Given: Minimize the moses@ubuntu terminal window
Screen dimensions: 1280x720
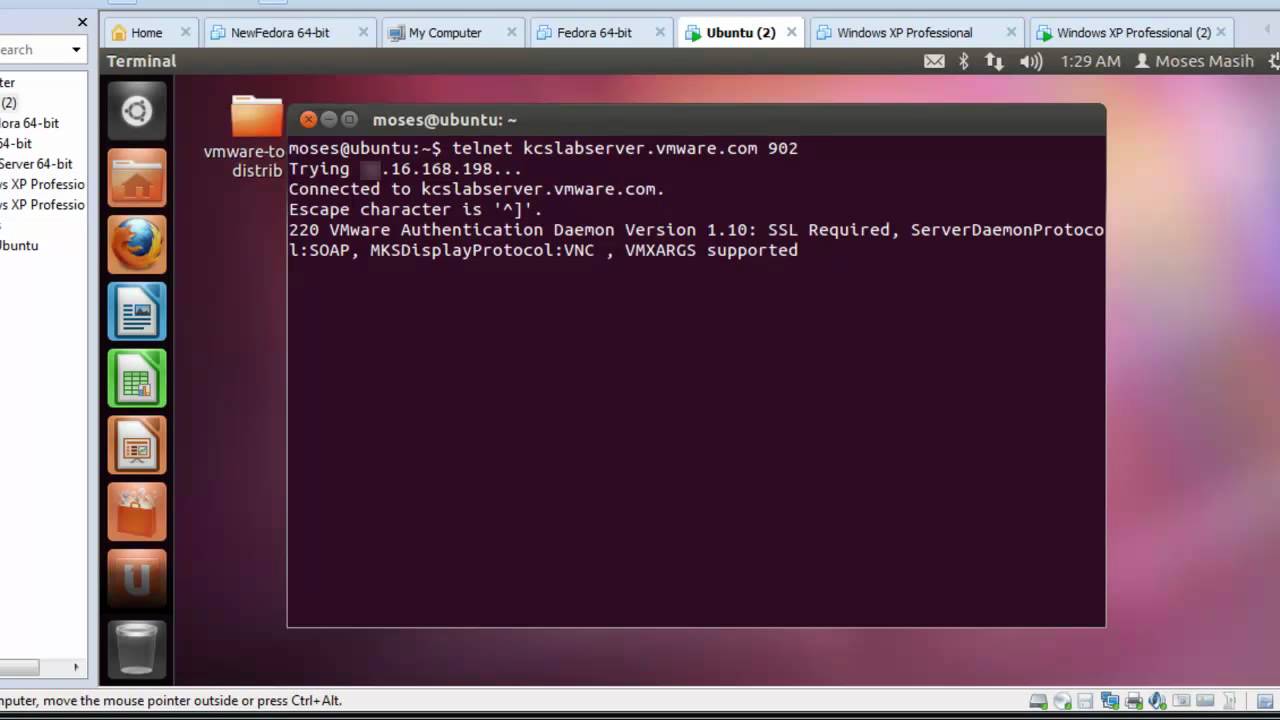Looking at the screenshot, I should pos(329,120).
